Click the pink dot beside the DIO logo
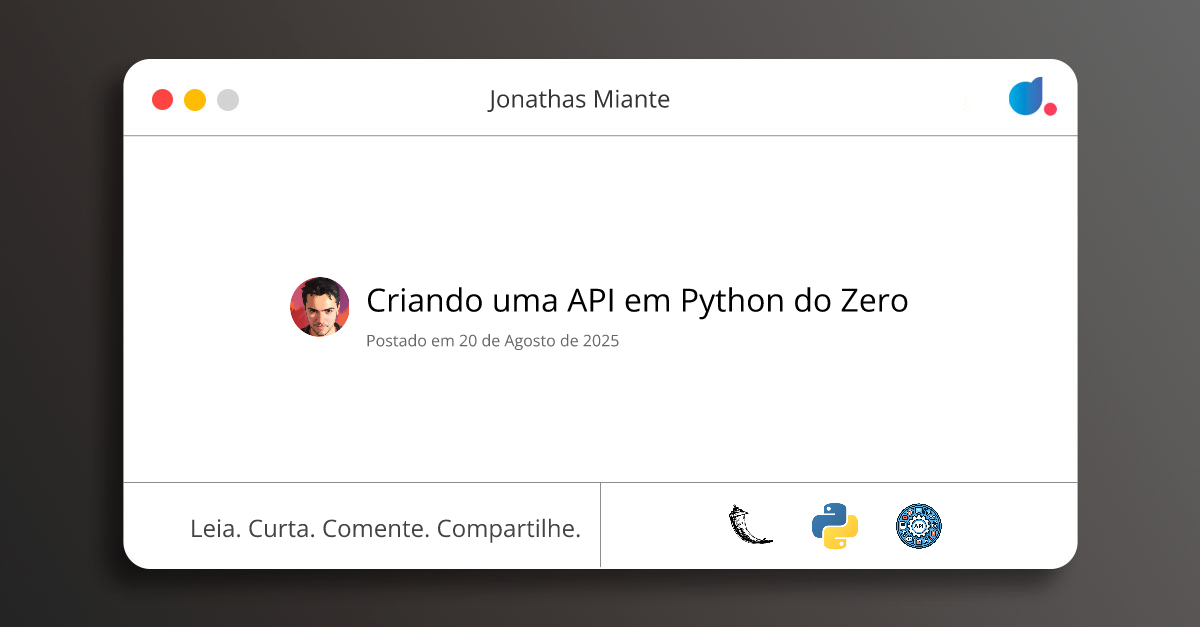The height and width of the screenshot is (628, 1200). pos(1050,109)
